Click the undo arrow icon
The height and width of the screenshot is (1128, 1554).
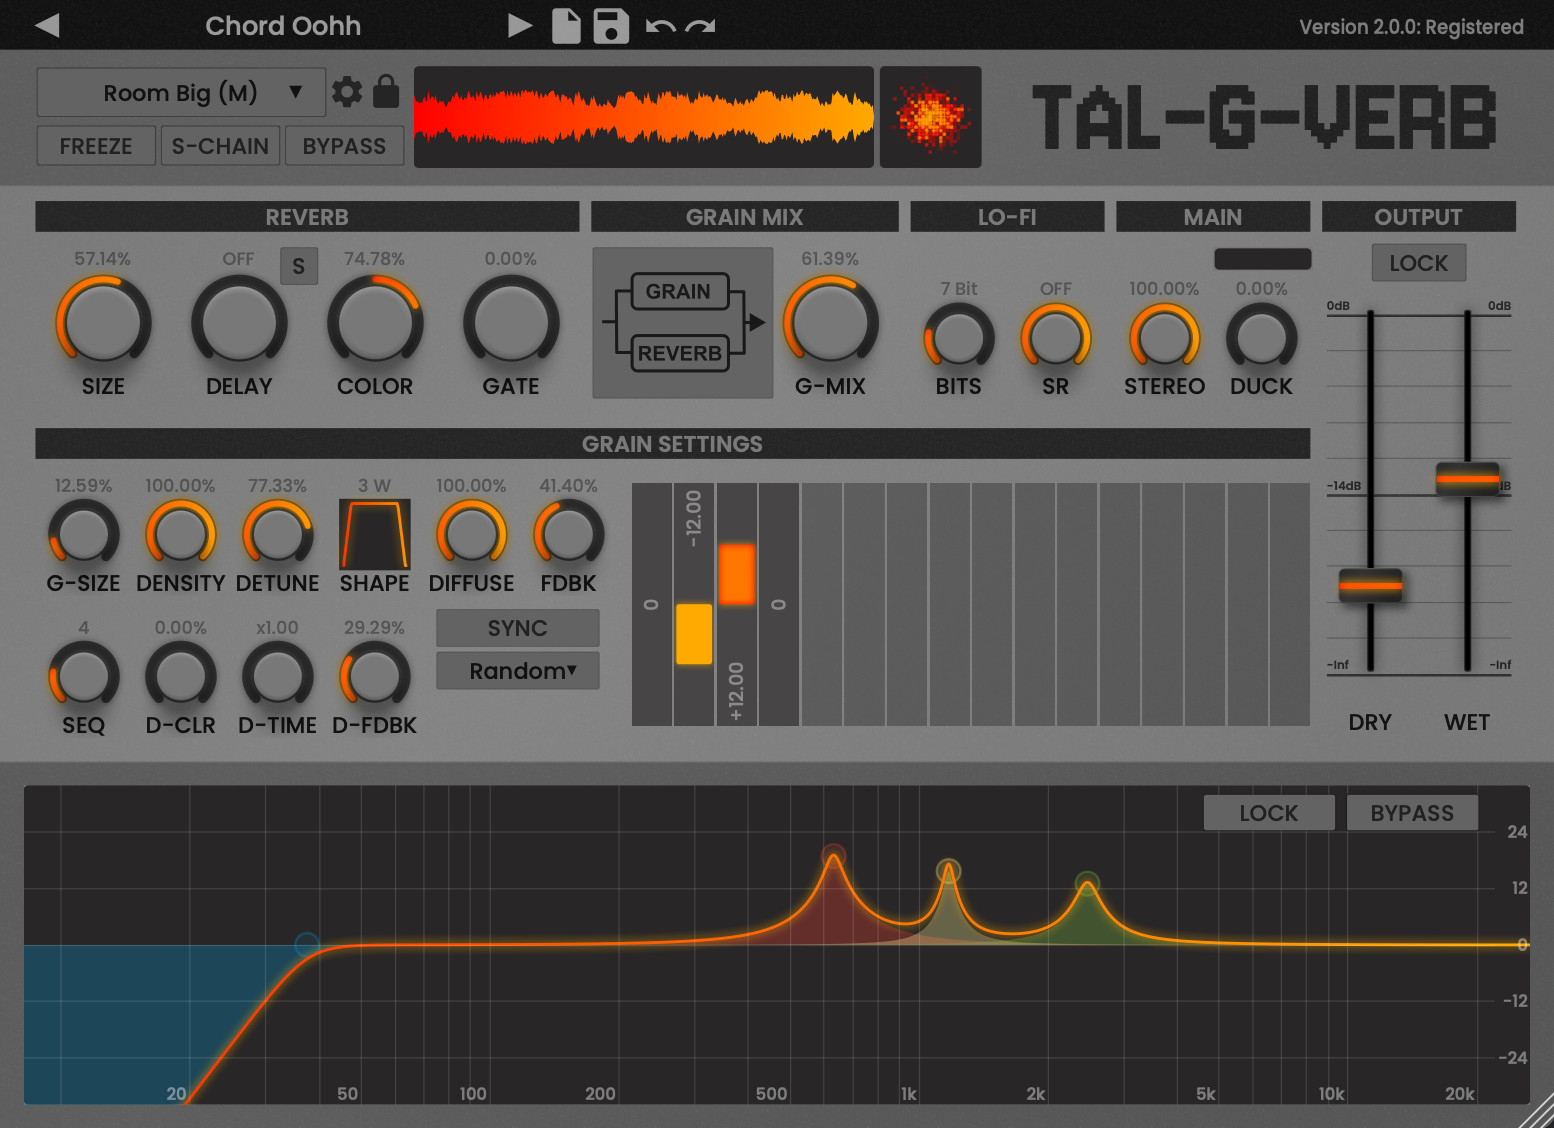[660, 26]
